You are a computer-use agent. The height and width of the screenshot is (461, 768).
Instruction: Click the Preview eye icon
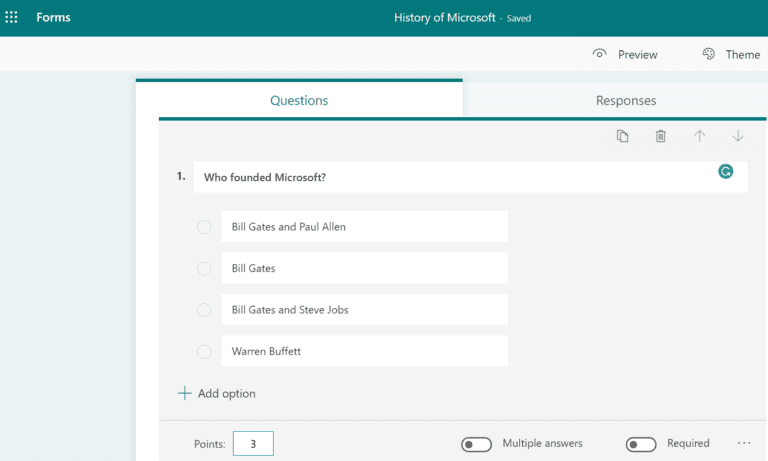pos(600,54)
